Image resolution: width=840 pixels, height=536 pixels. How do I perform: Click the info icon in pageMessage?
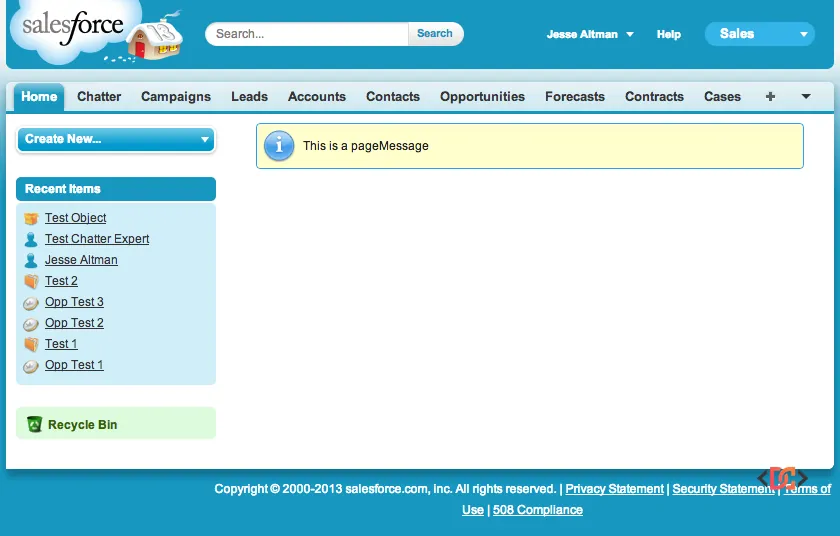click(279, 146)
